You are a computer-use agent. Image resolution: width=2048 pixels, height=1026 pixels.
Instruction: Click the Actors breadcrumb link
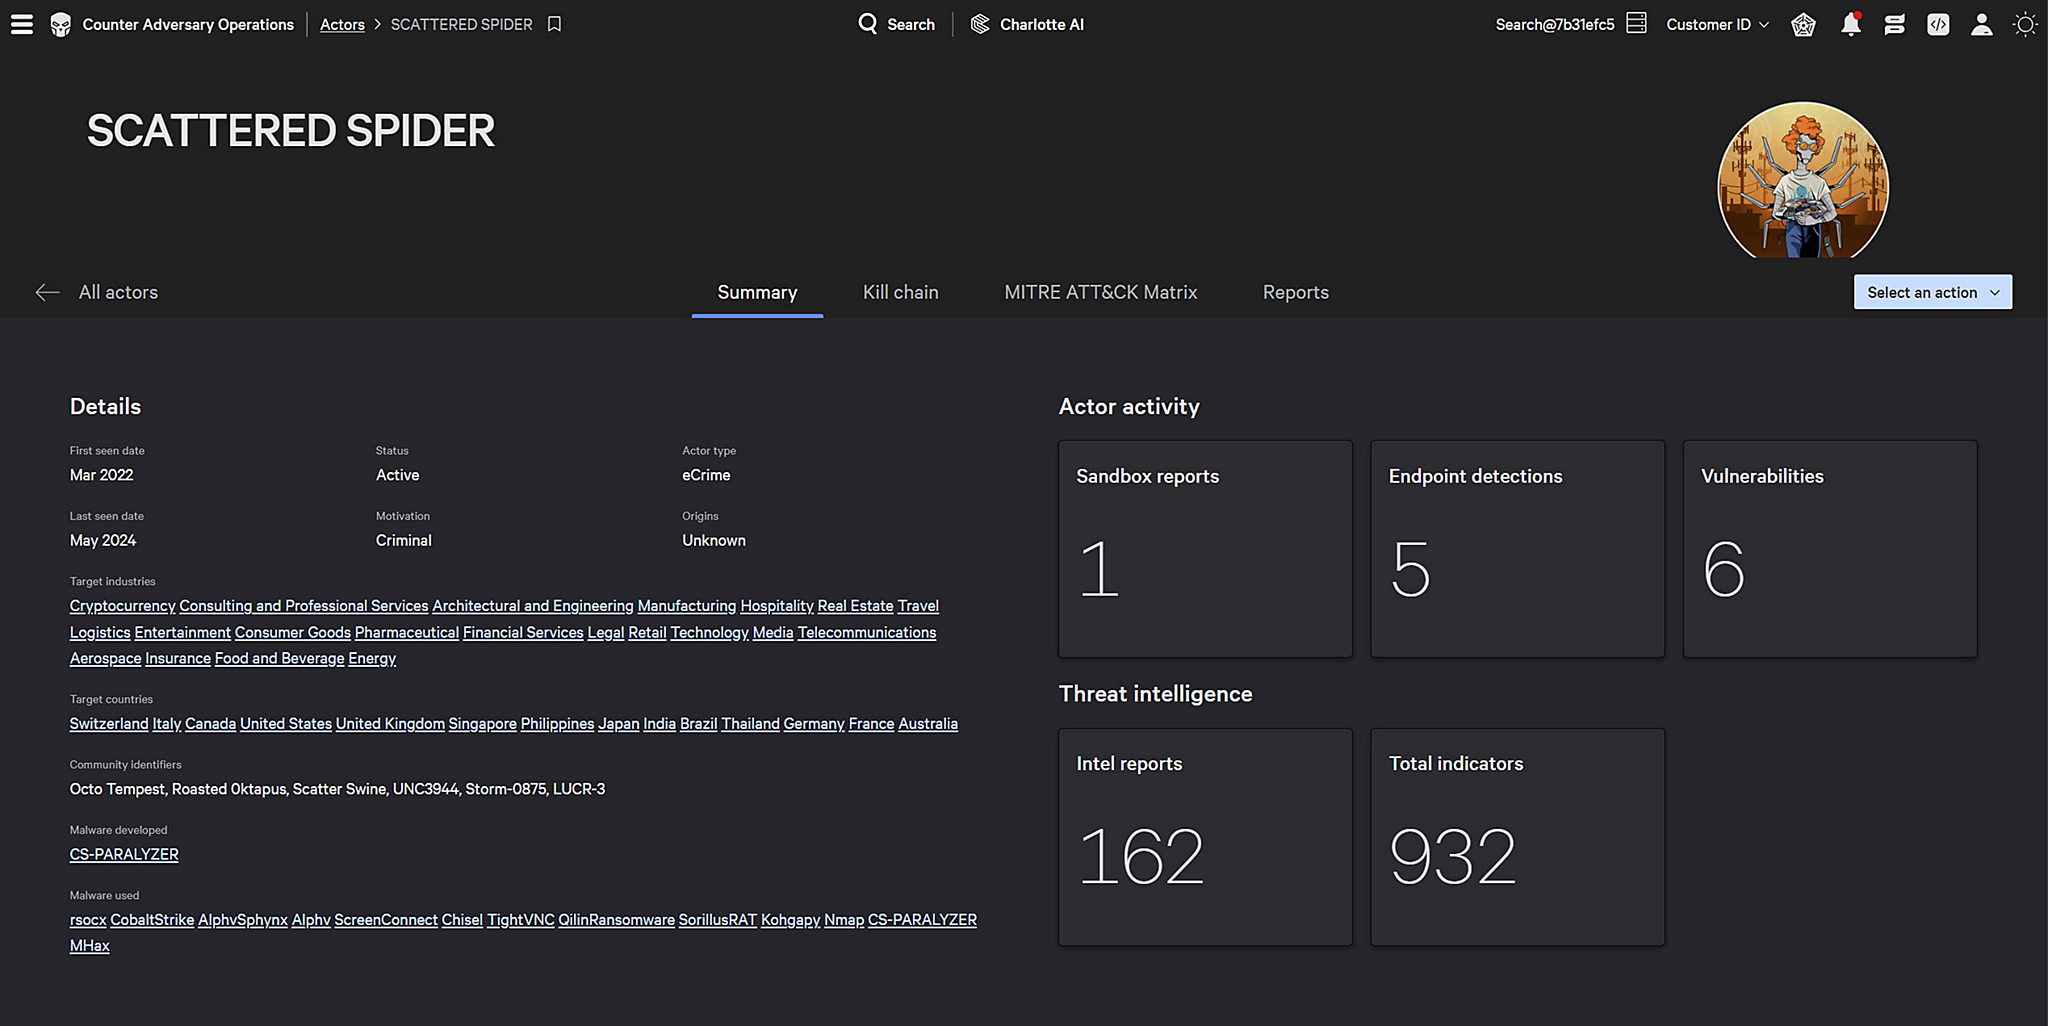click(342, 24)
